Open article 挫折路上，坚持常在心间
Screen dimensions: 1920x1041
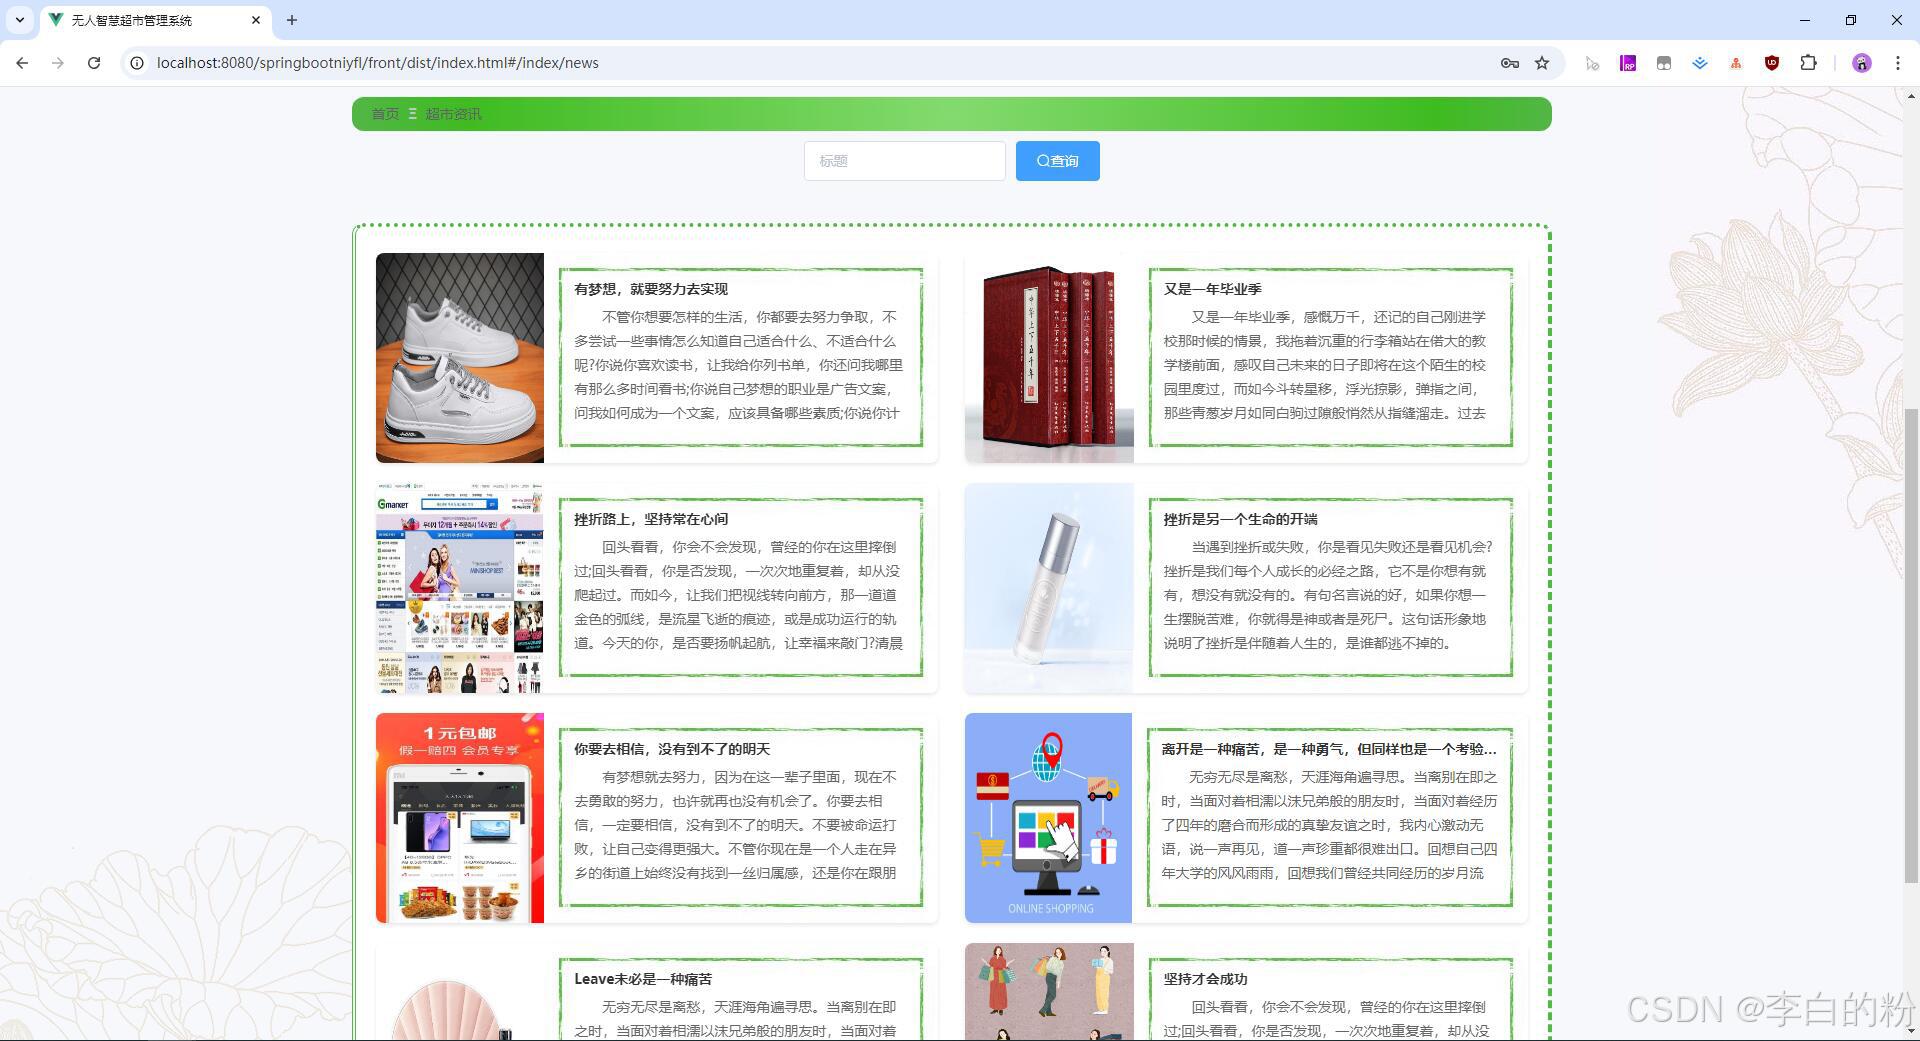651,519
